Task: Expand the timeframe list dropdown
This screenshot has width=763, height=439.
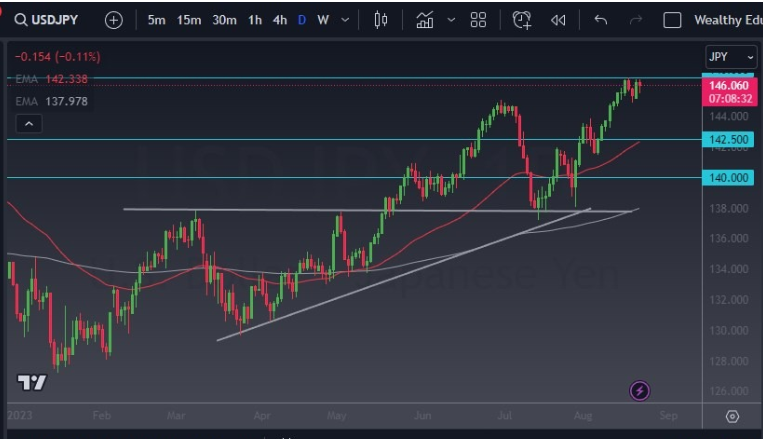Action: point(345,20)
